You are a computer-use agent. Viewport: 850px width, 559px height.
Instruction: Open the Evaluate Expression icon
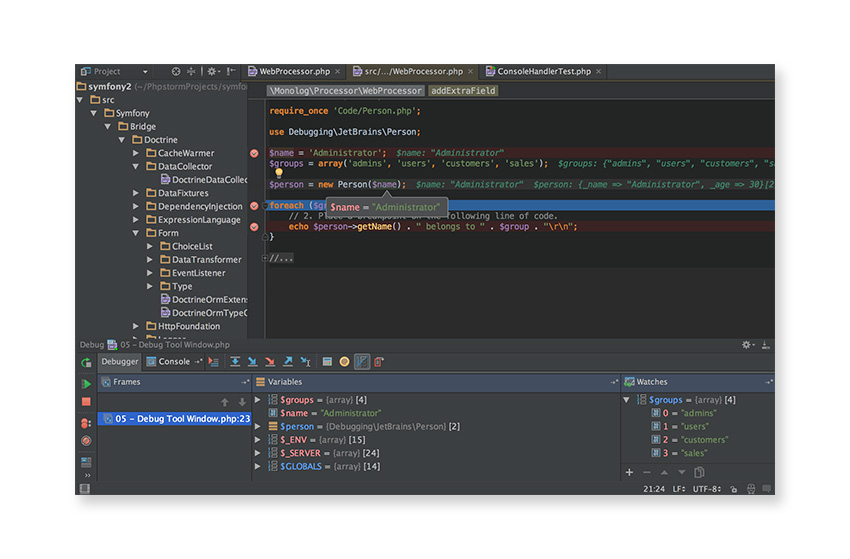pos(327,362)
